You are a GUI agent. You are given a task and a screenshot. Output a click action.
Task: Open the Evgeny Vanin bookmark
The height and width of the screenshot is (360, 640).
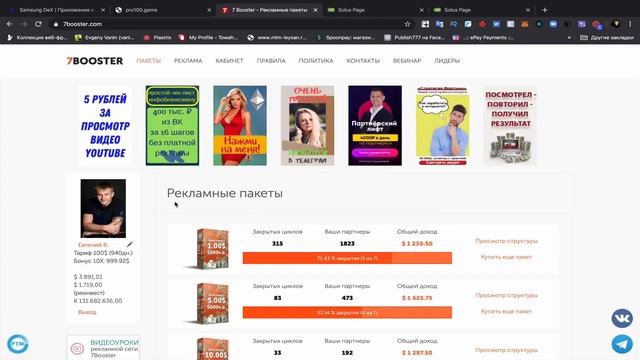click(105, 38)
